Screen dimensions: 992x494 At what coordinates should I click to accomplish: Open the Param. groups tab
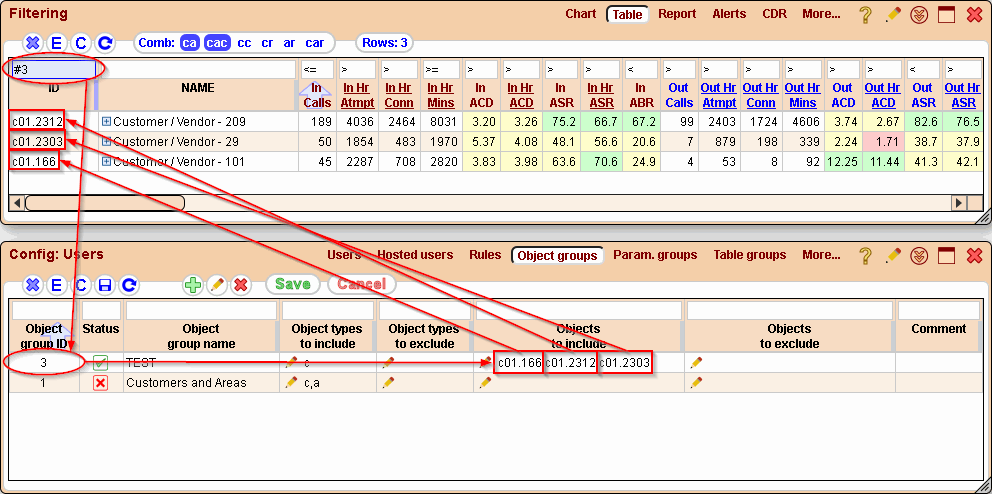[654, 255]
